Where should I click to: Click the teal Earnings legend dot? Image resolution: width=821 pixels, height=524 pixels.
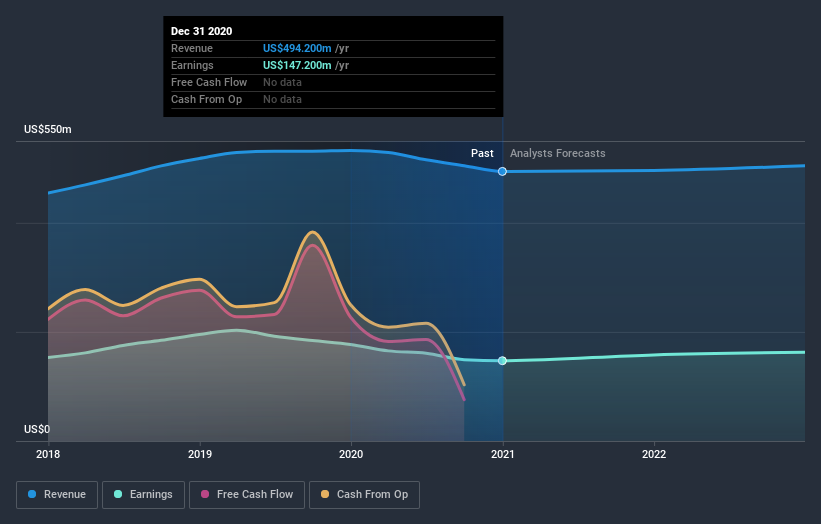[118, 494]
